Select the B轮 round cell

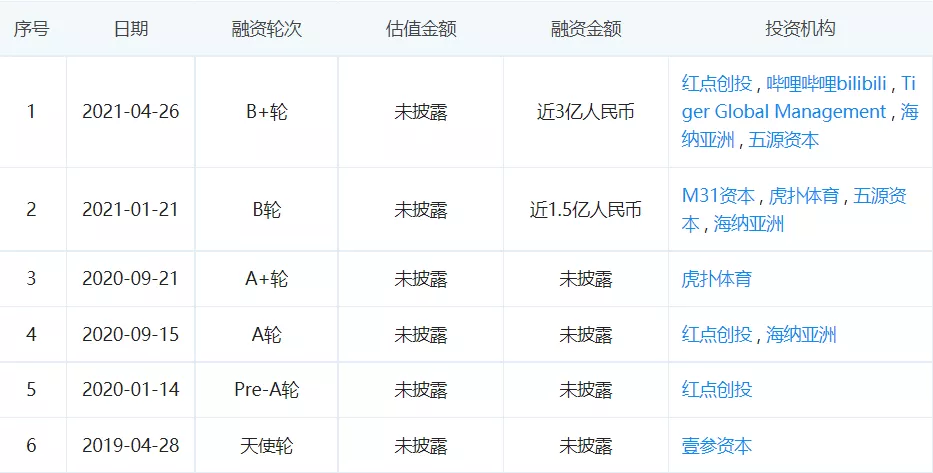point(267,209)
